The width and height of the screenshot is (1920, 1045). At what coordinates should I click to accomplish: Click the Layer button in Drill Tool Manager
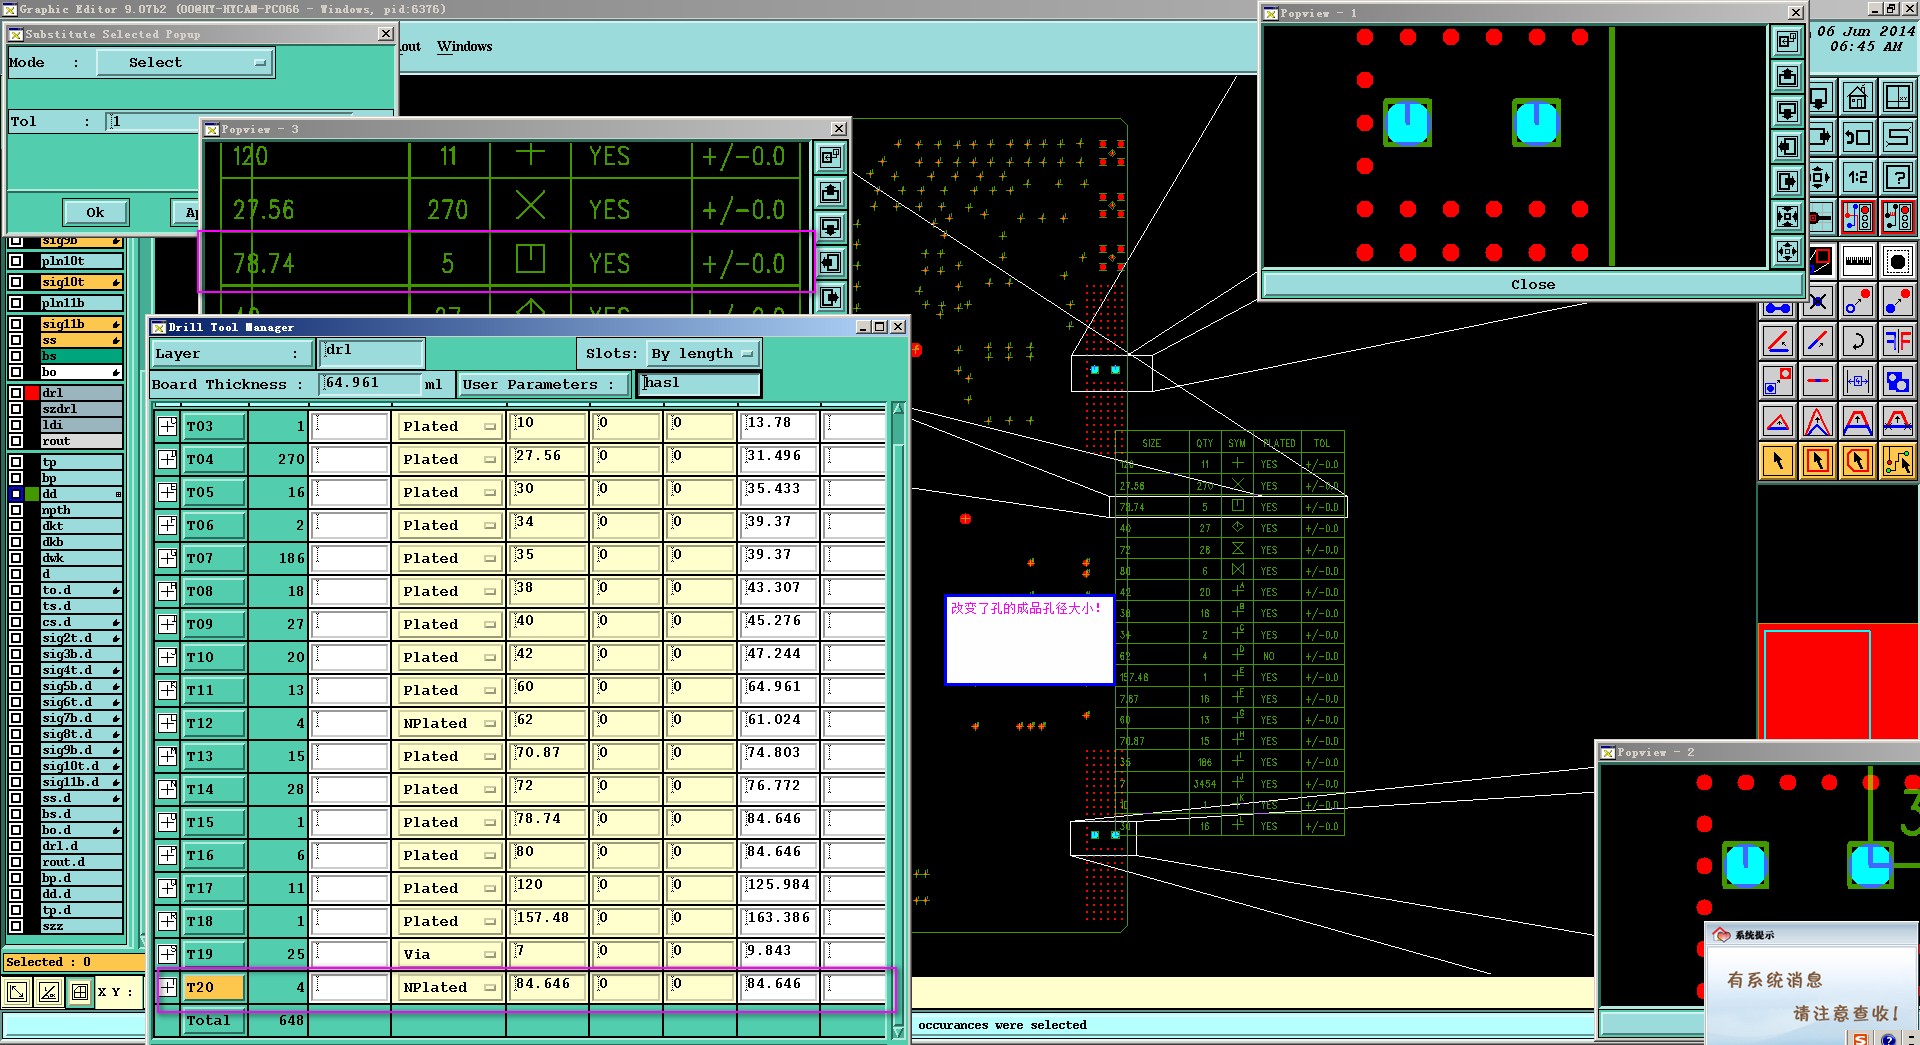tap(230, 354)
